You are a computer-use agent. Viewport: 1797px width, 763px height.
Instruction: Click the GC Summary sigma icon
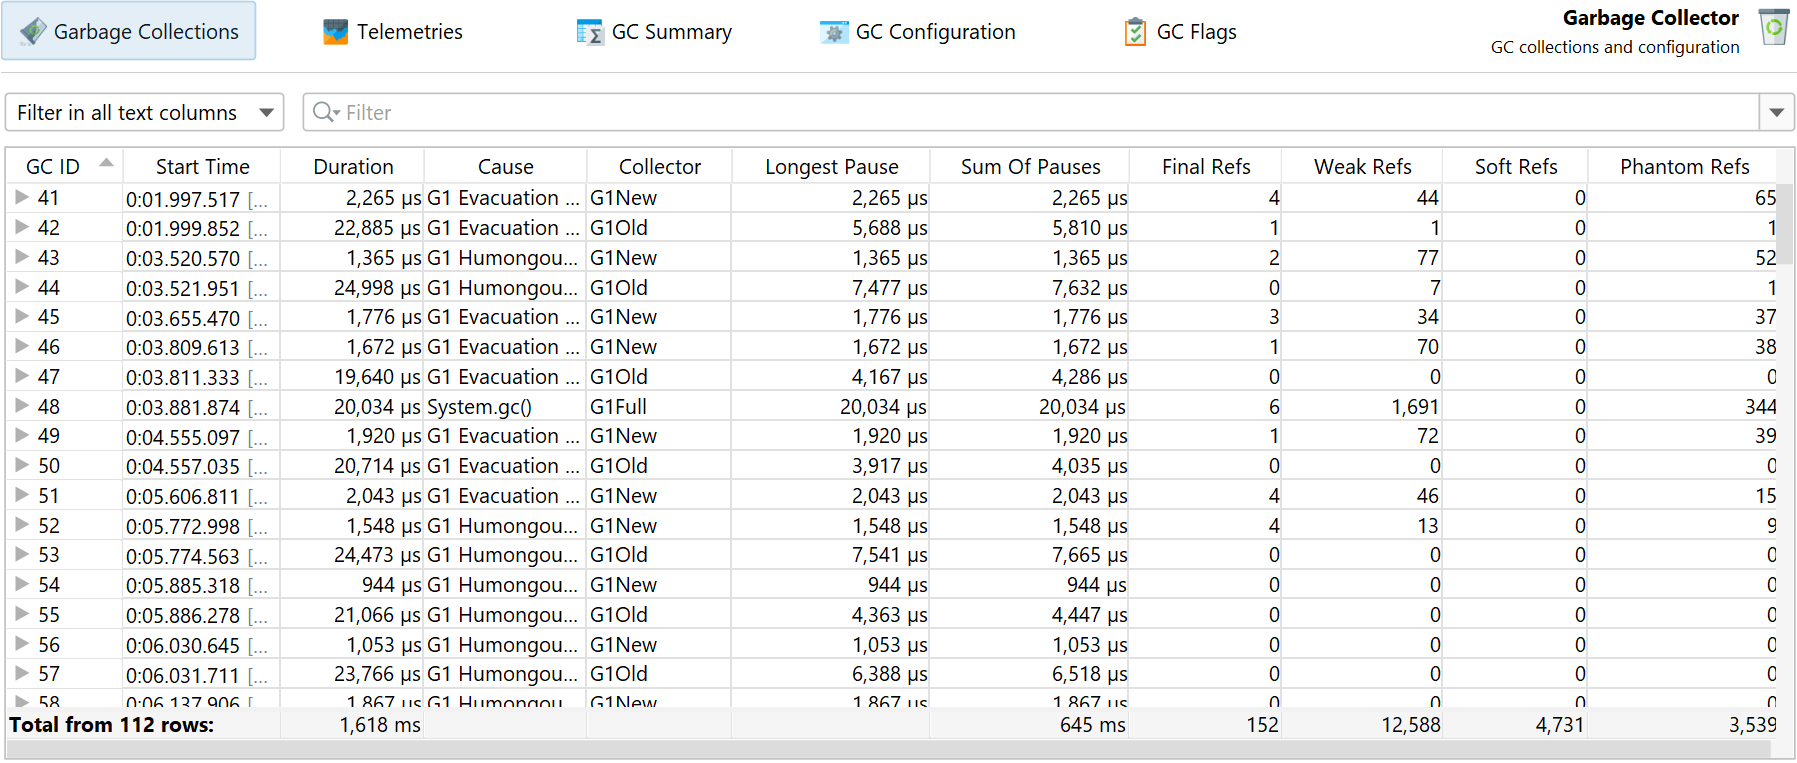590,32
